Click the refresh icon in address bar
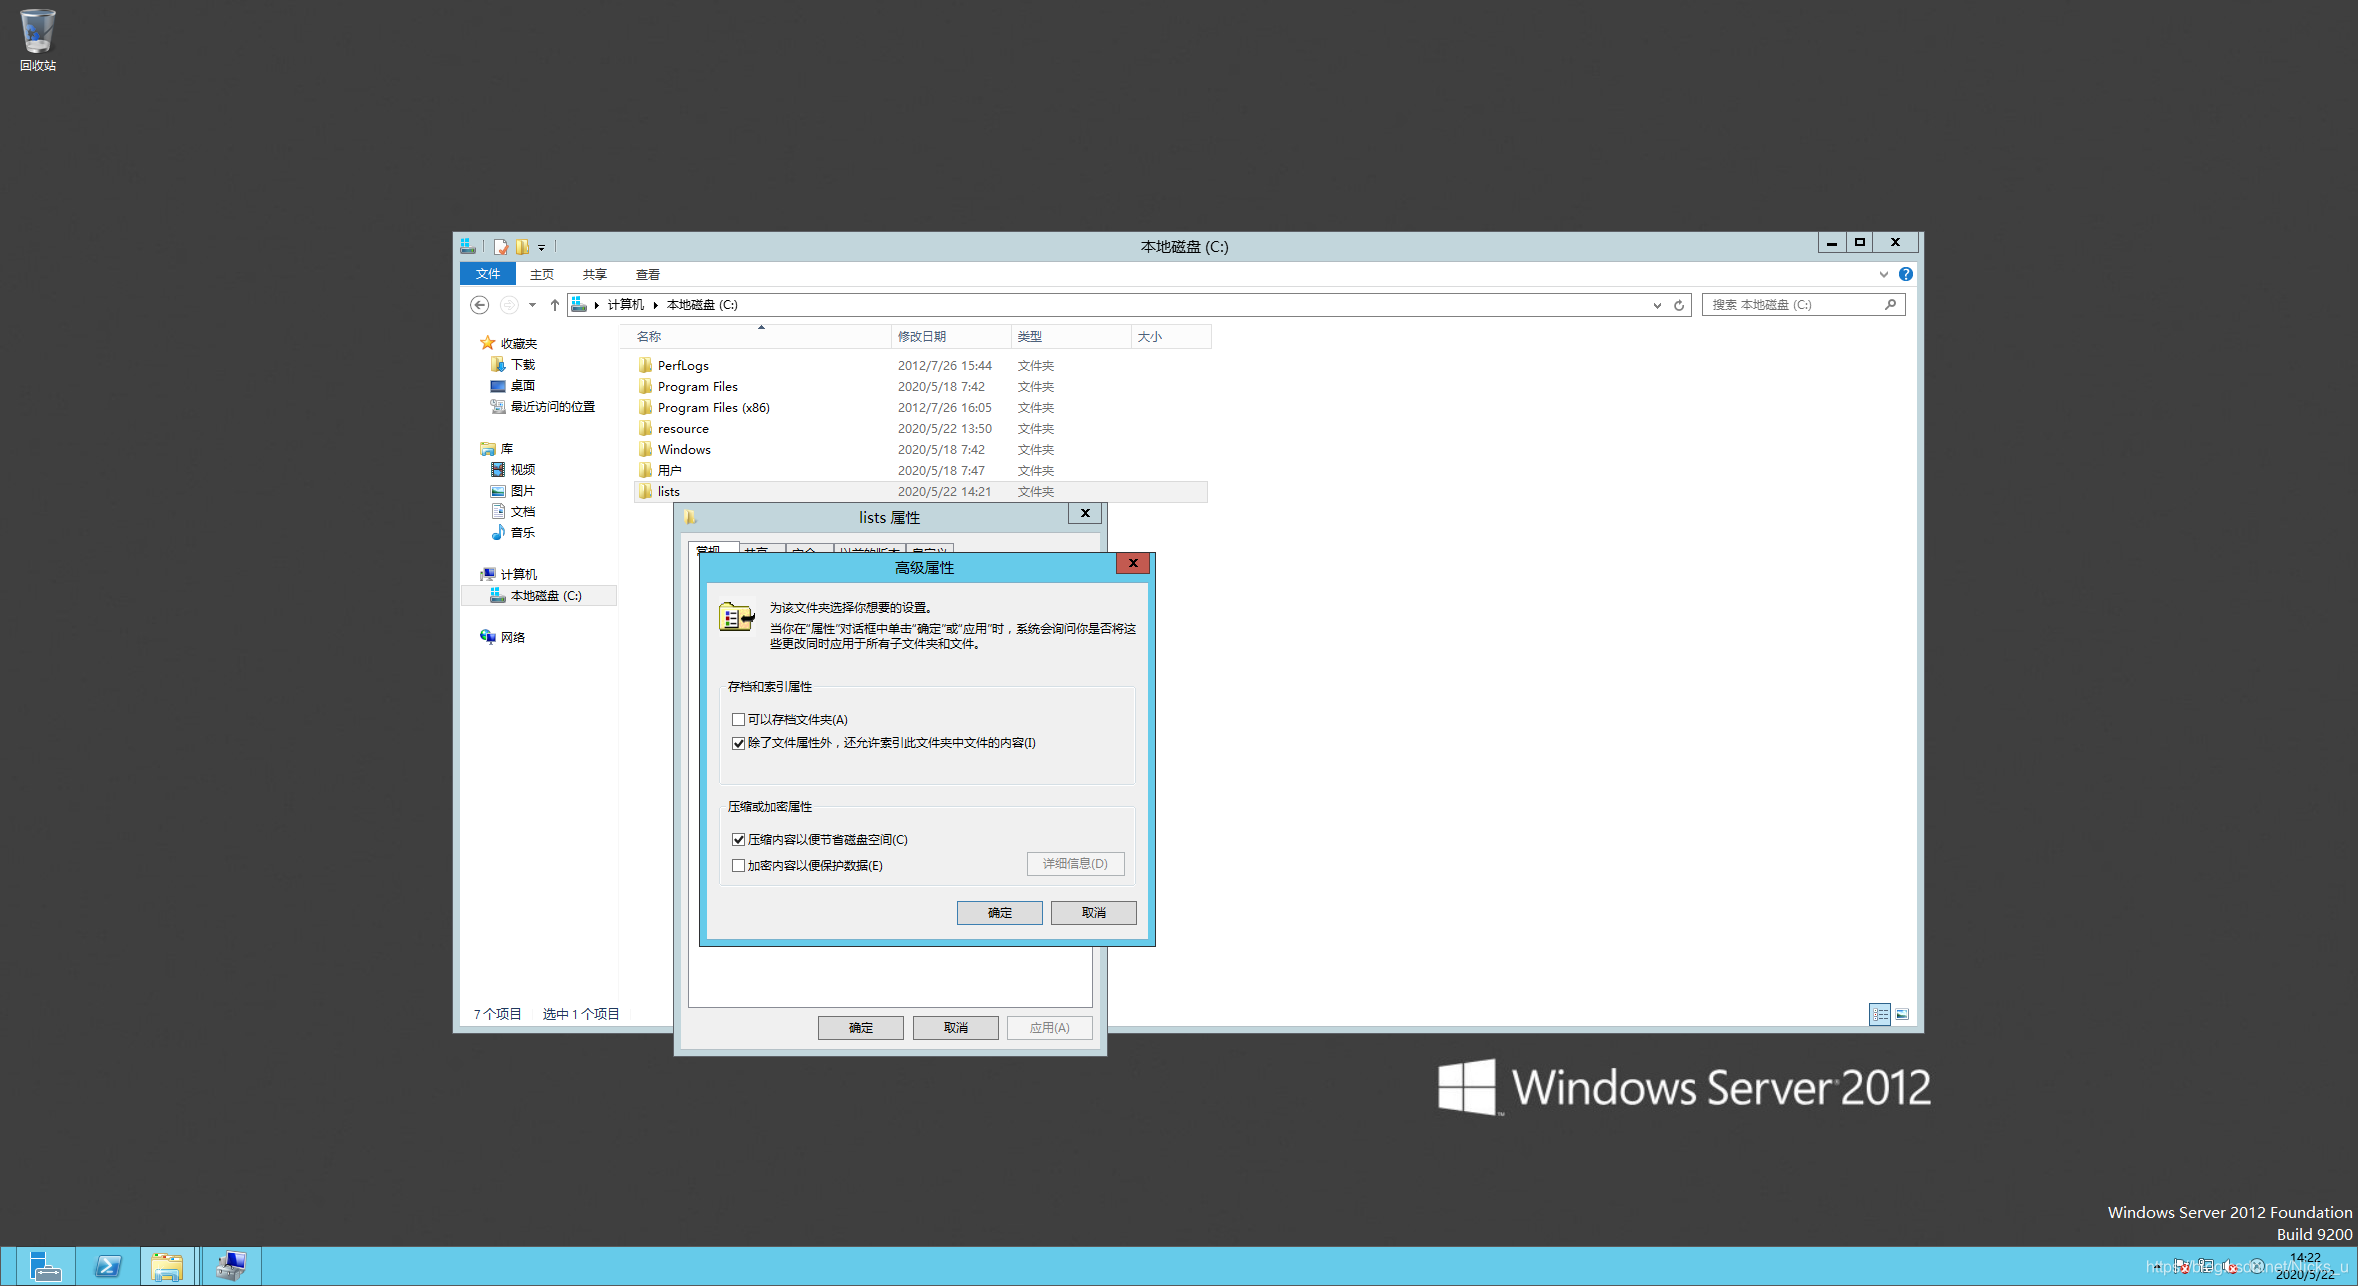Viewport: 2358px width, 1286px height. coord(1679,305)
